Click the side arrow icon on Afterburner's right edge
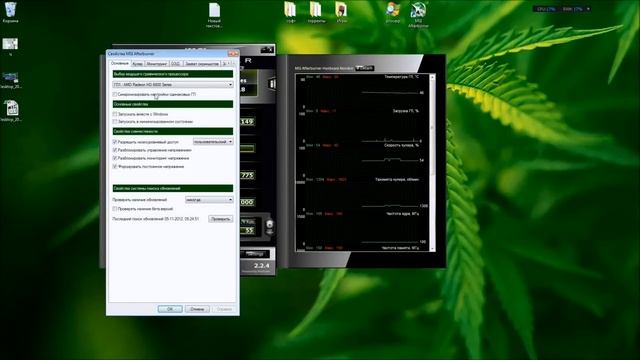The image size is (640, 360). pyautogui.click(x=272, y=84)
